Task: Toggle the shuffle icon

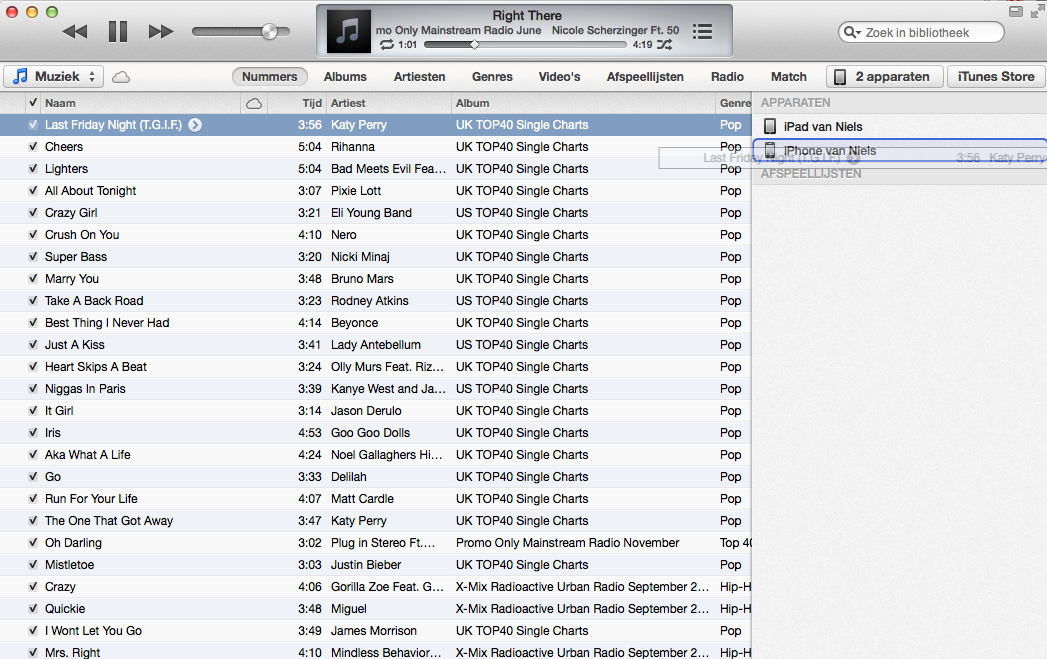Action: click(664, 45)
